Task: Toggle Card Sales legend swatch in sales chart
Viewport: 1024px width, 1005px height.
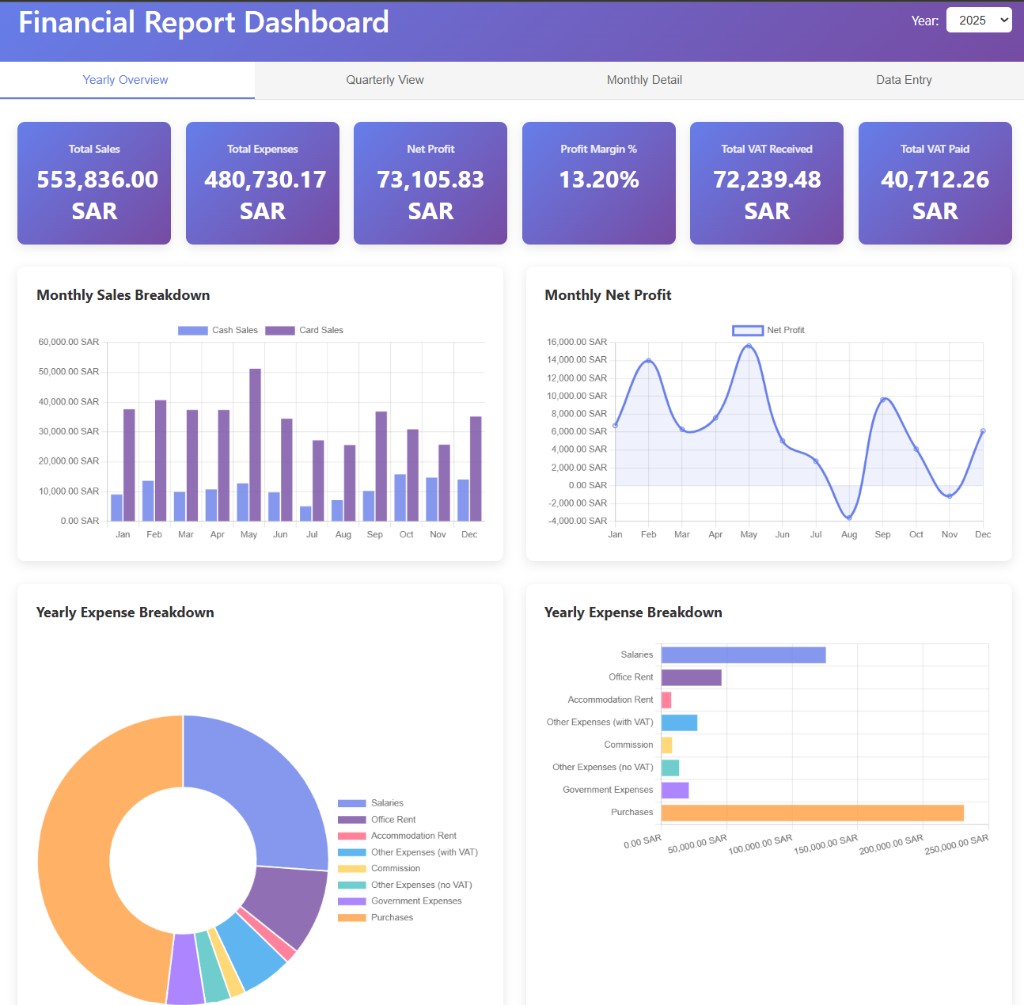Action: coord(280,330)
